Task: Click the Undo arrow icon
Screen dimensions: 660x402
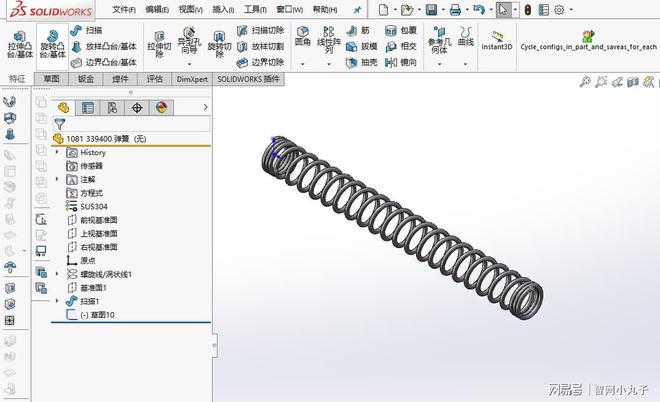Action: [x=479, y=9]
